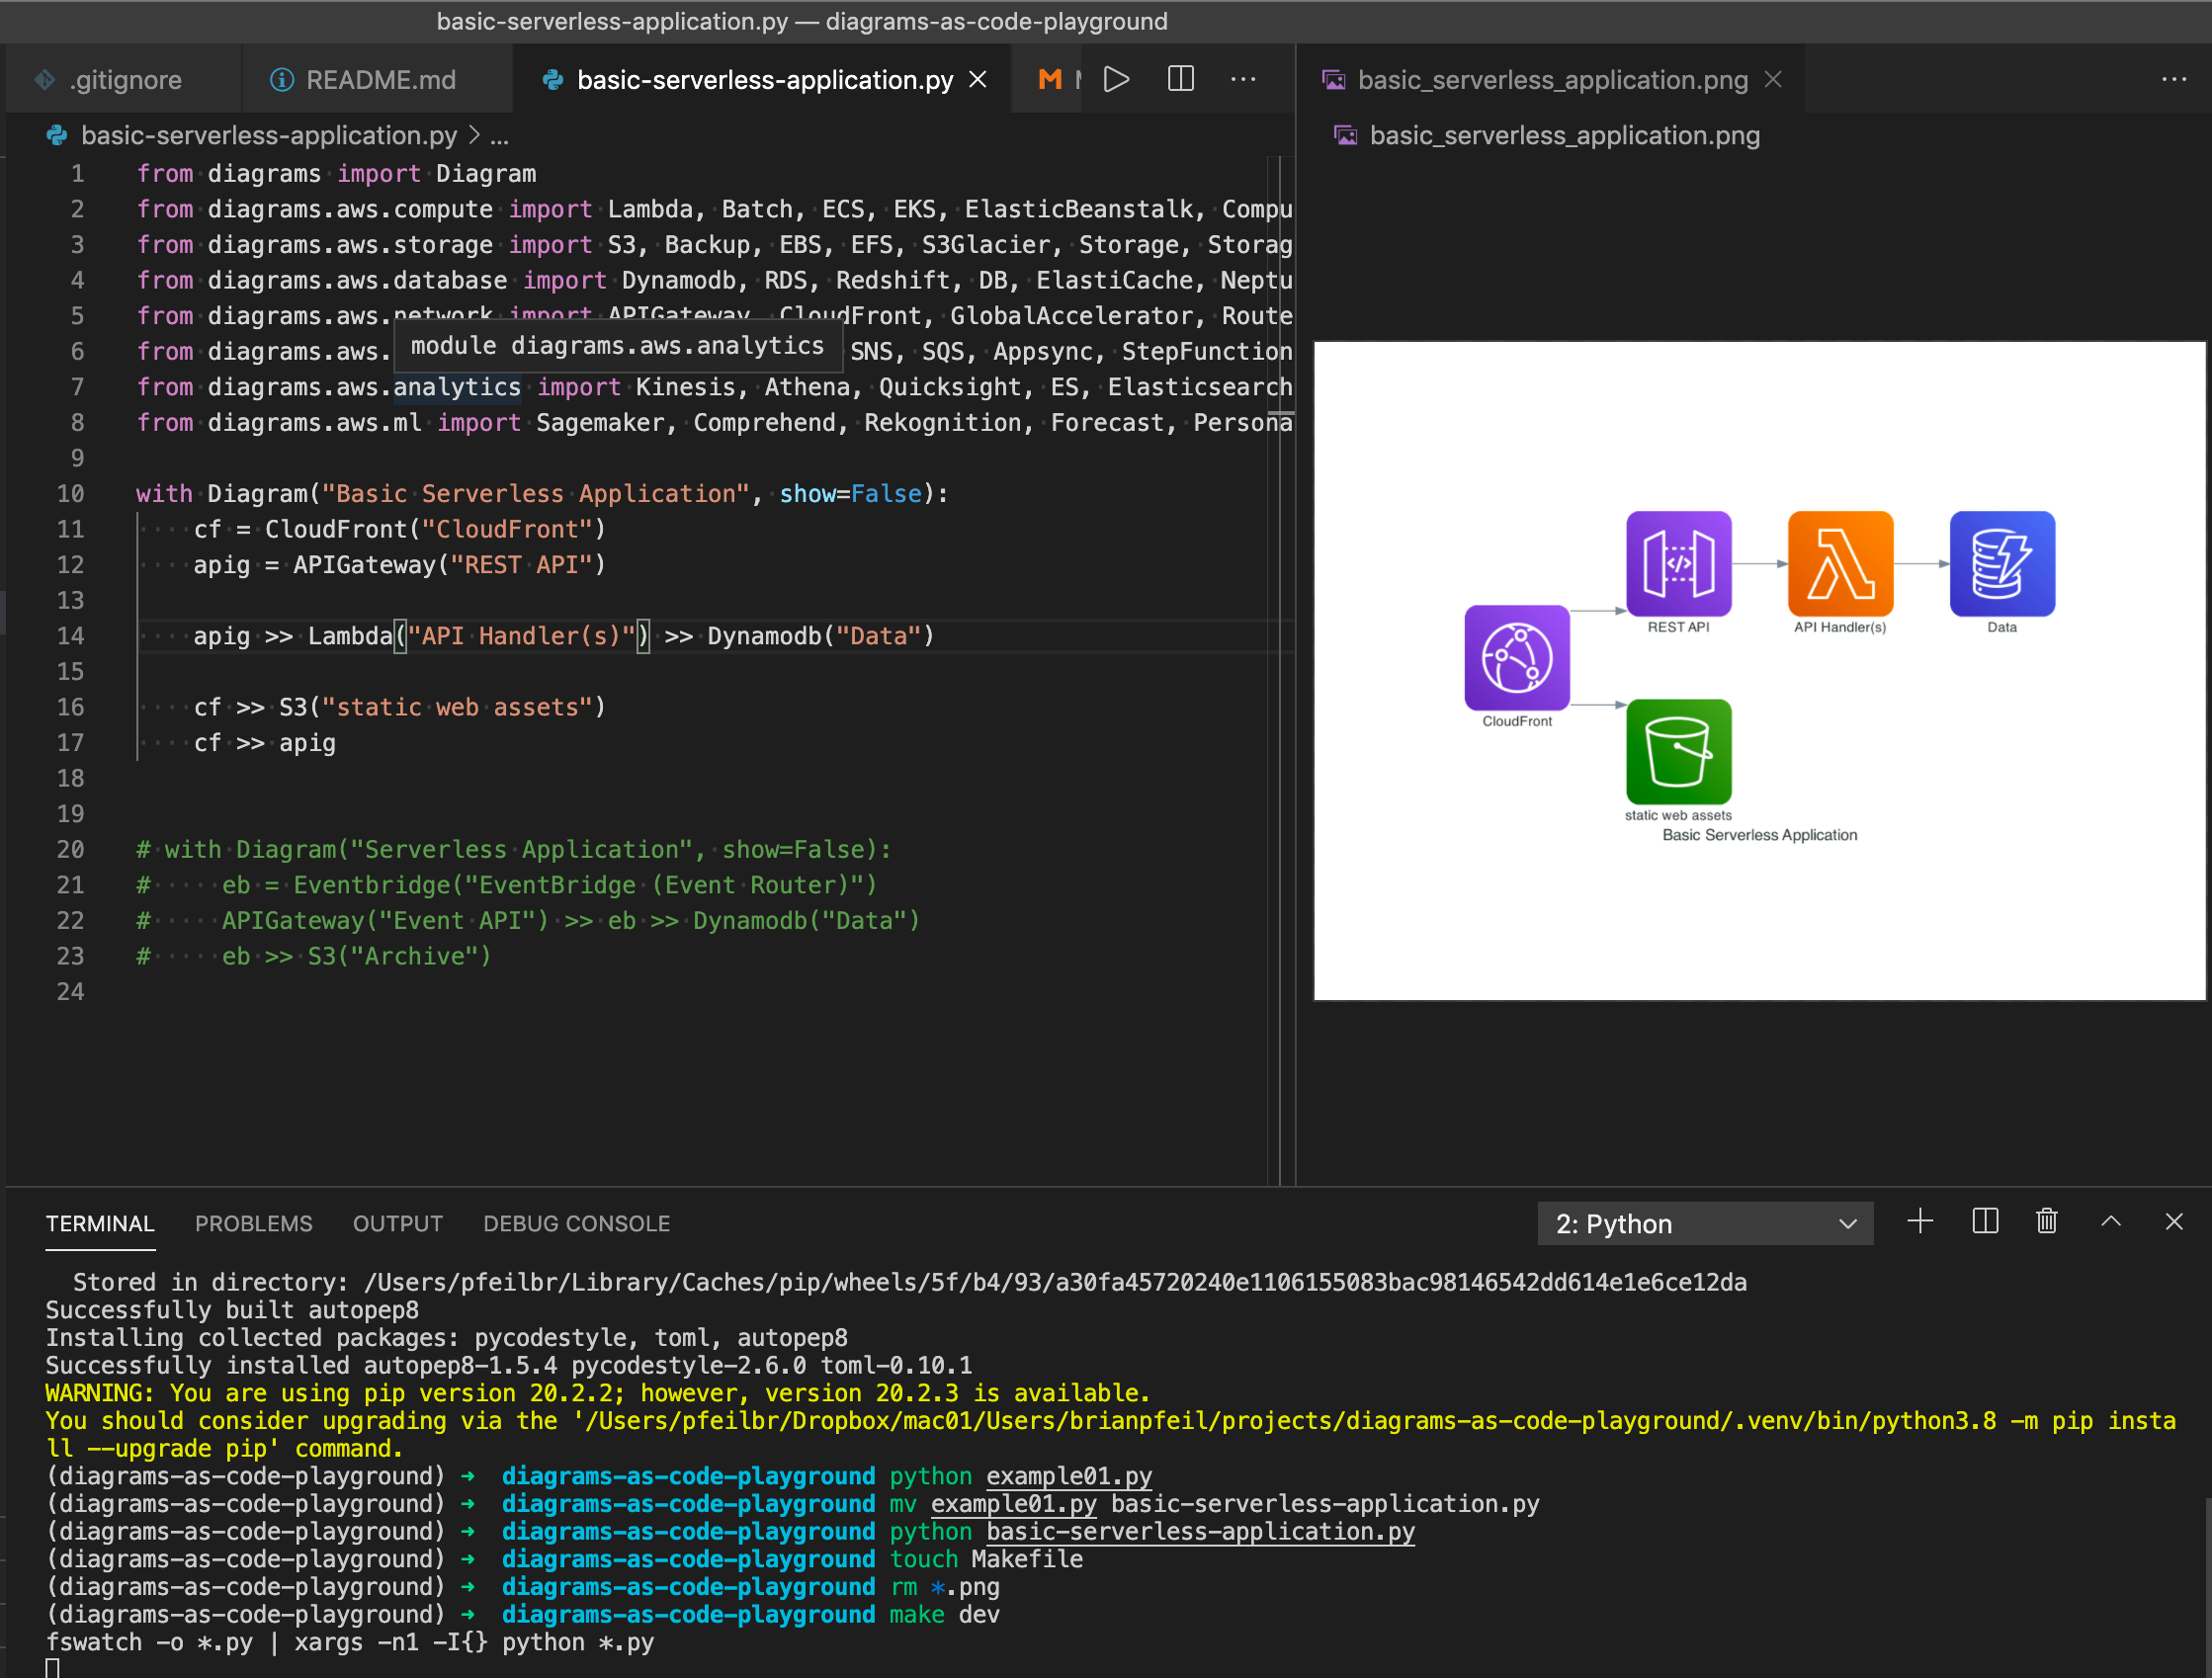This screenshot has height=1678, width=2212.
Task: Select the TERMINAL panel tab
Action: click(100, 1224)
